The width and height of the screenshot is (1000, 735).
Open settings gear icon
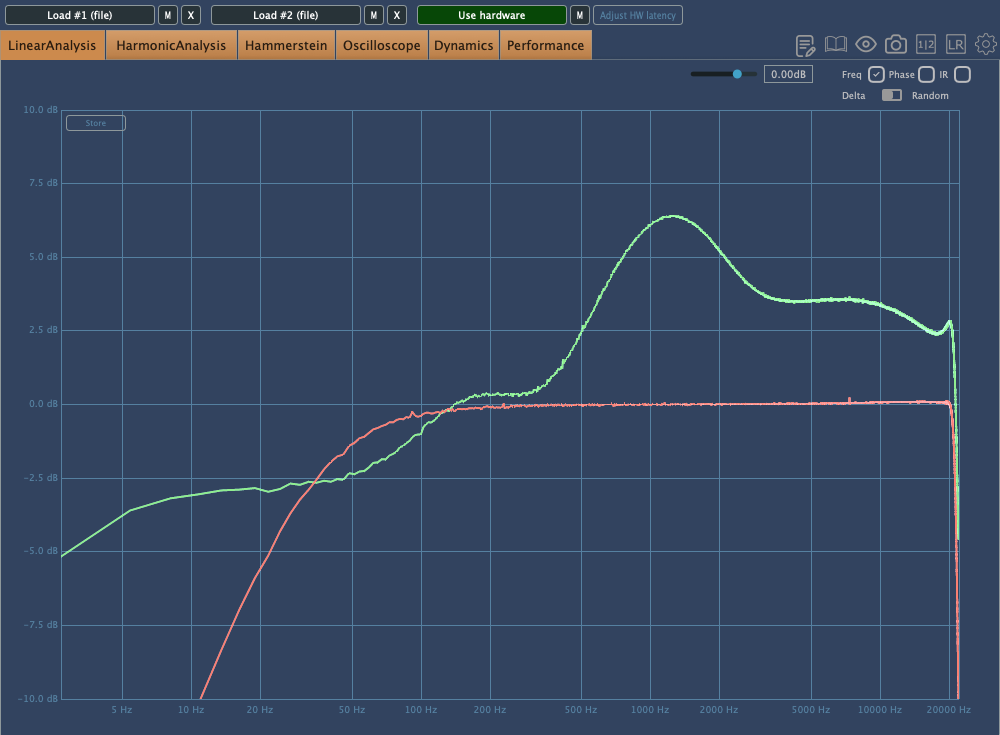pyautogui.click(x=986, y=45)
